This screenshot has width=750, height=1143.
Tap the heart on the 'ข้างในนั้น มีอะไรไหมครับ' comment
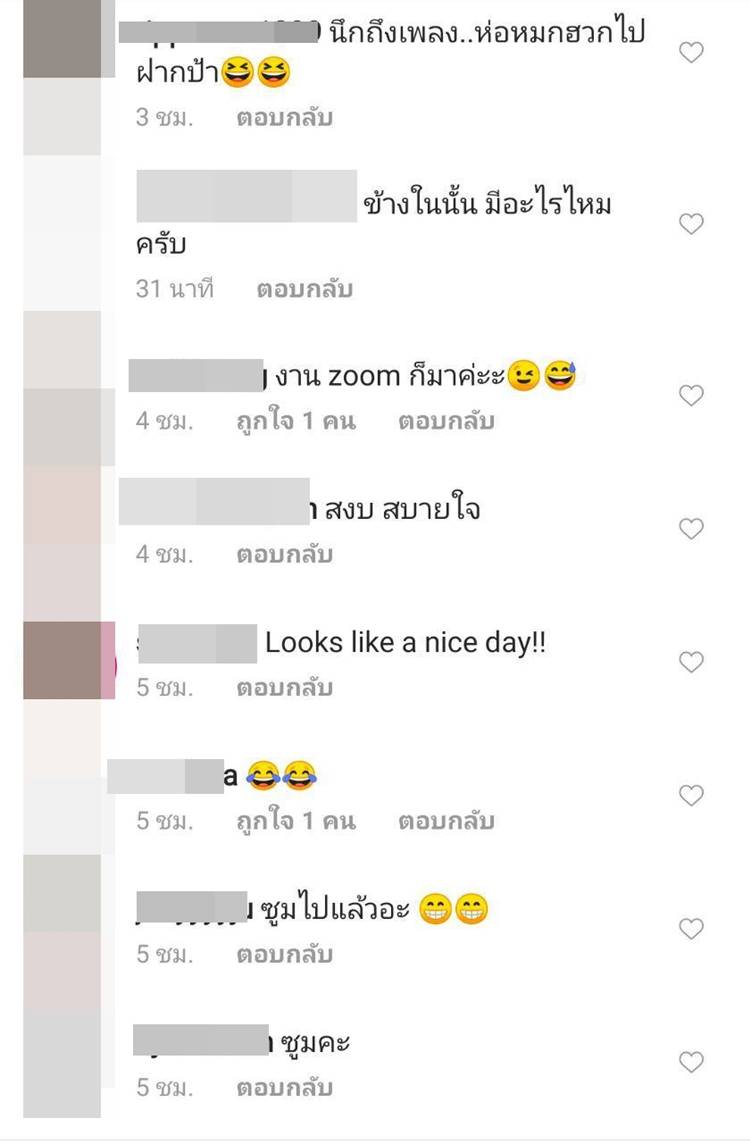691,224
